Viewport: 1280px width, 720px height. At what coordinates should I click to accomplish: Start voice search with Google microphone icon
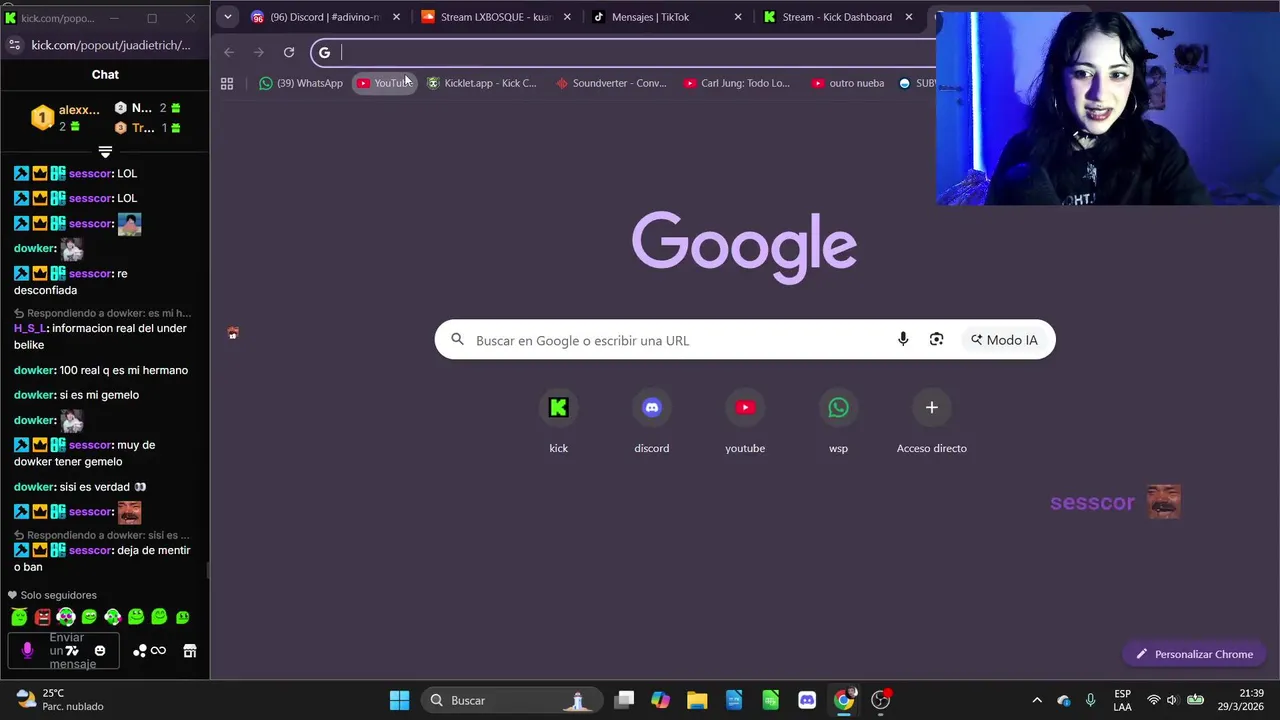point(903,340)
